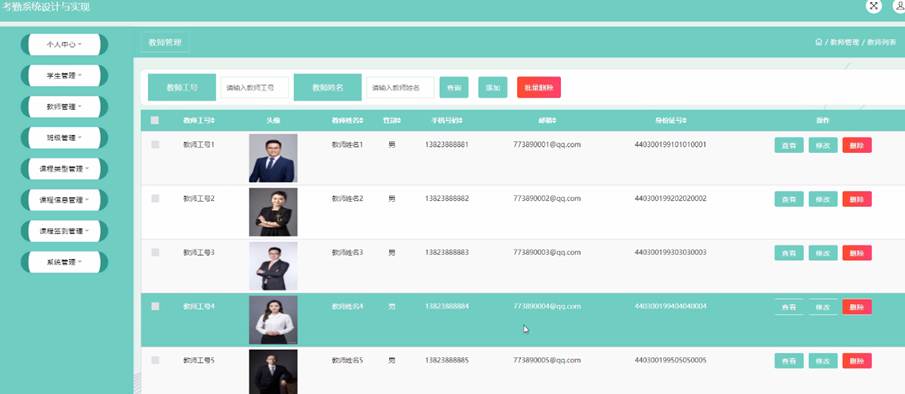View details for the 教师工号2 row
The width and height of the screenshot is (905, 394).
coord(788,199)
